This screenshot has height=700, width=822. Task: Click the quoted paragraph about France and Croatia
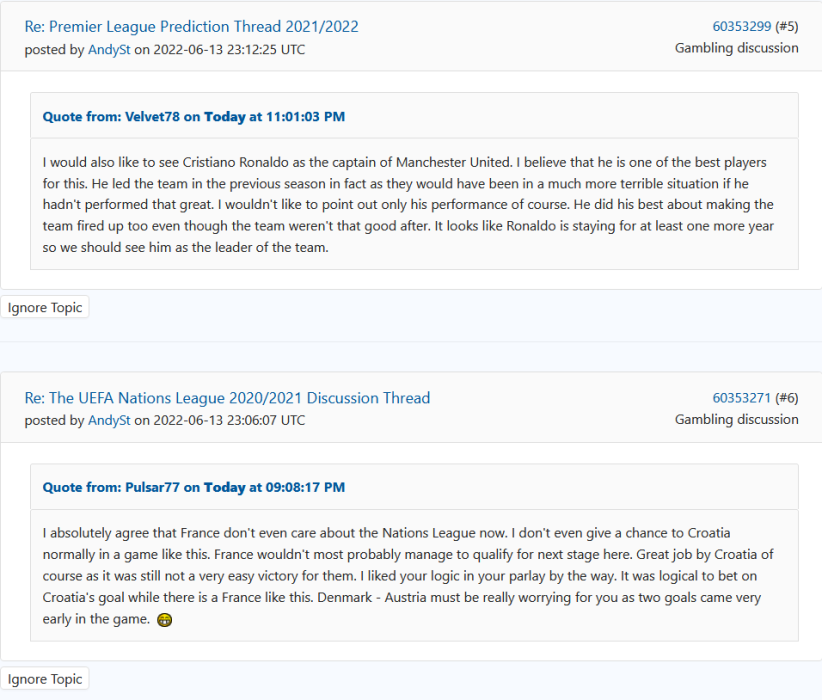point(408,576)
